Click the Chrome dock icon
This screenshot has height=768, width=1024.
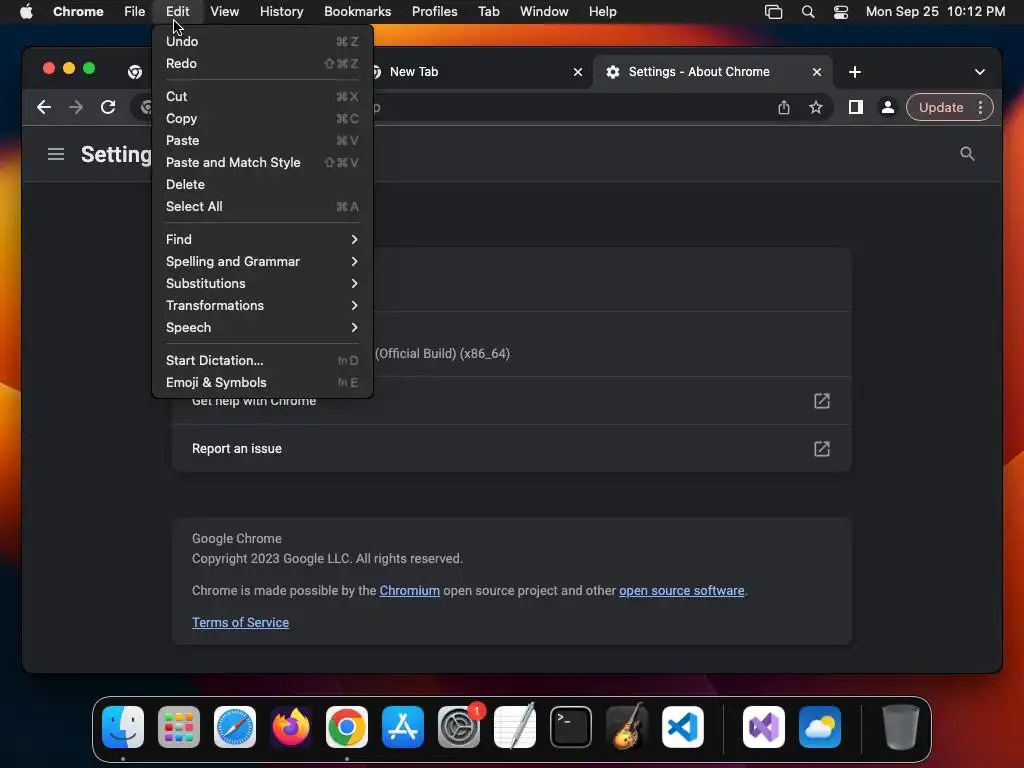pos(347,727)
